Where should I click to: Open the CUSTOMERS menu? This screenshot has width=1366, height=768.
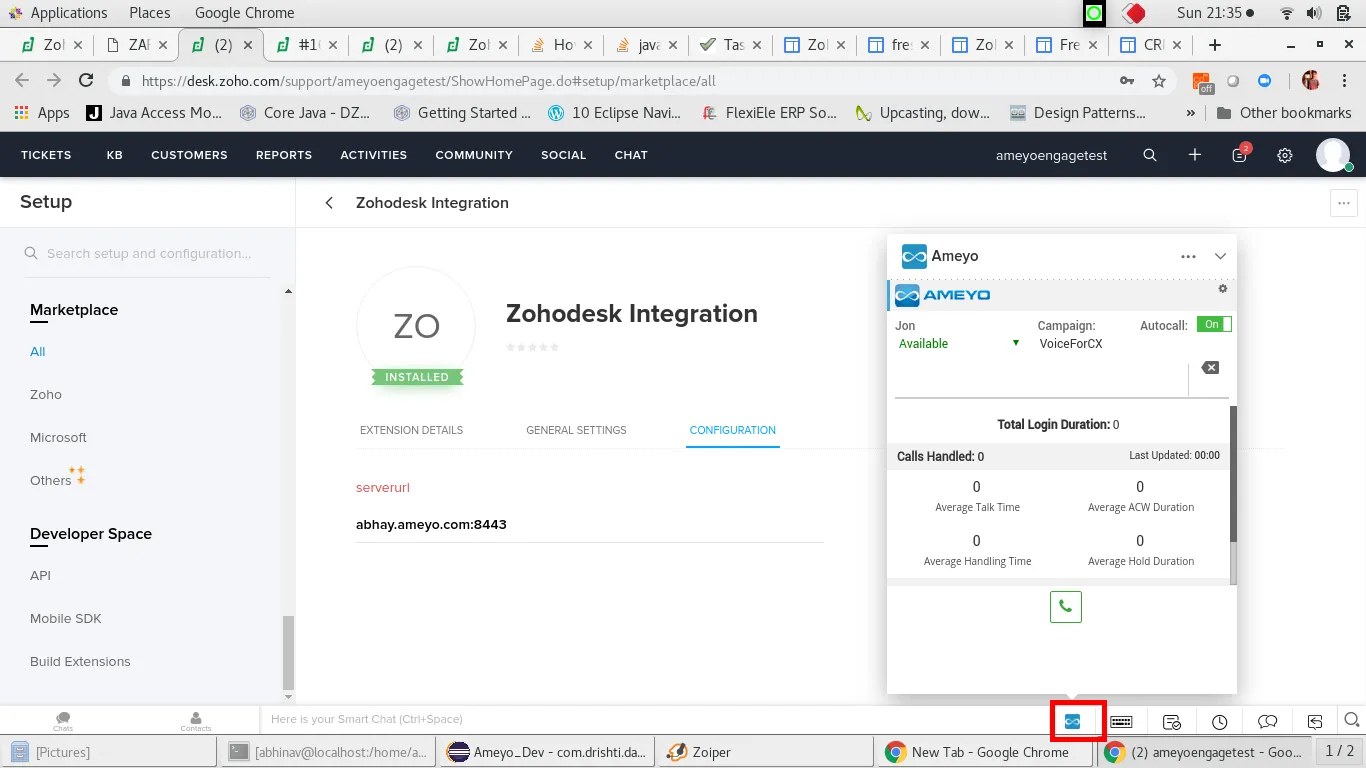click(189, 155)
